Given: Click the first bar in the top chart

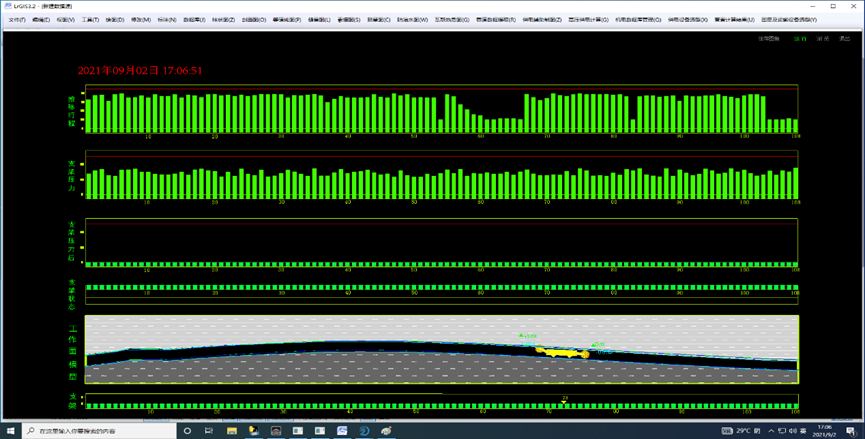Looking at the screenshot, I should [88, 116].
